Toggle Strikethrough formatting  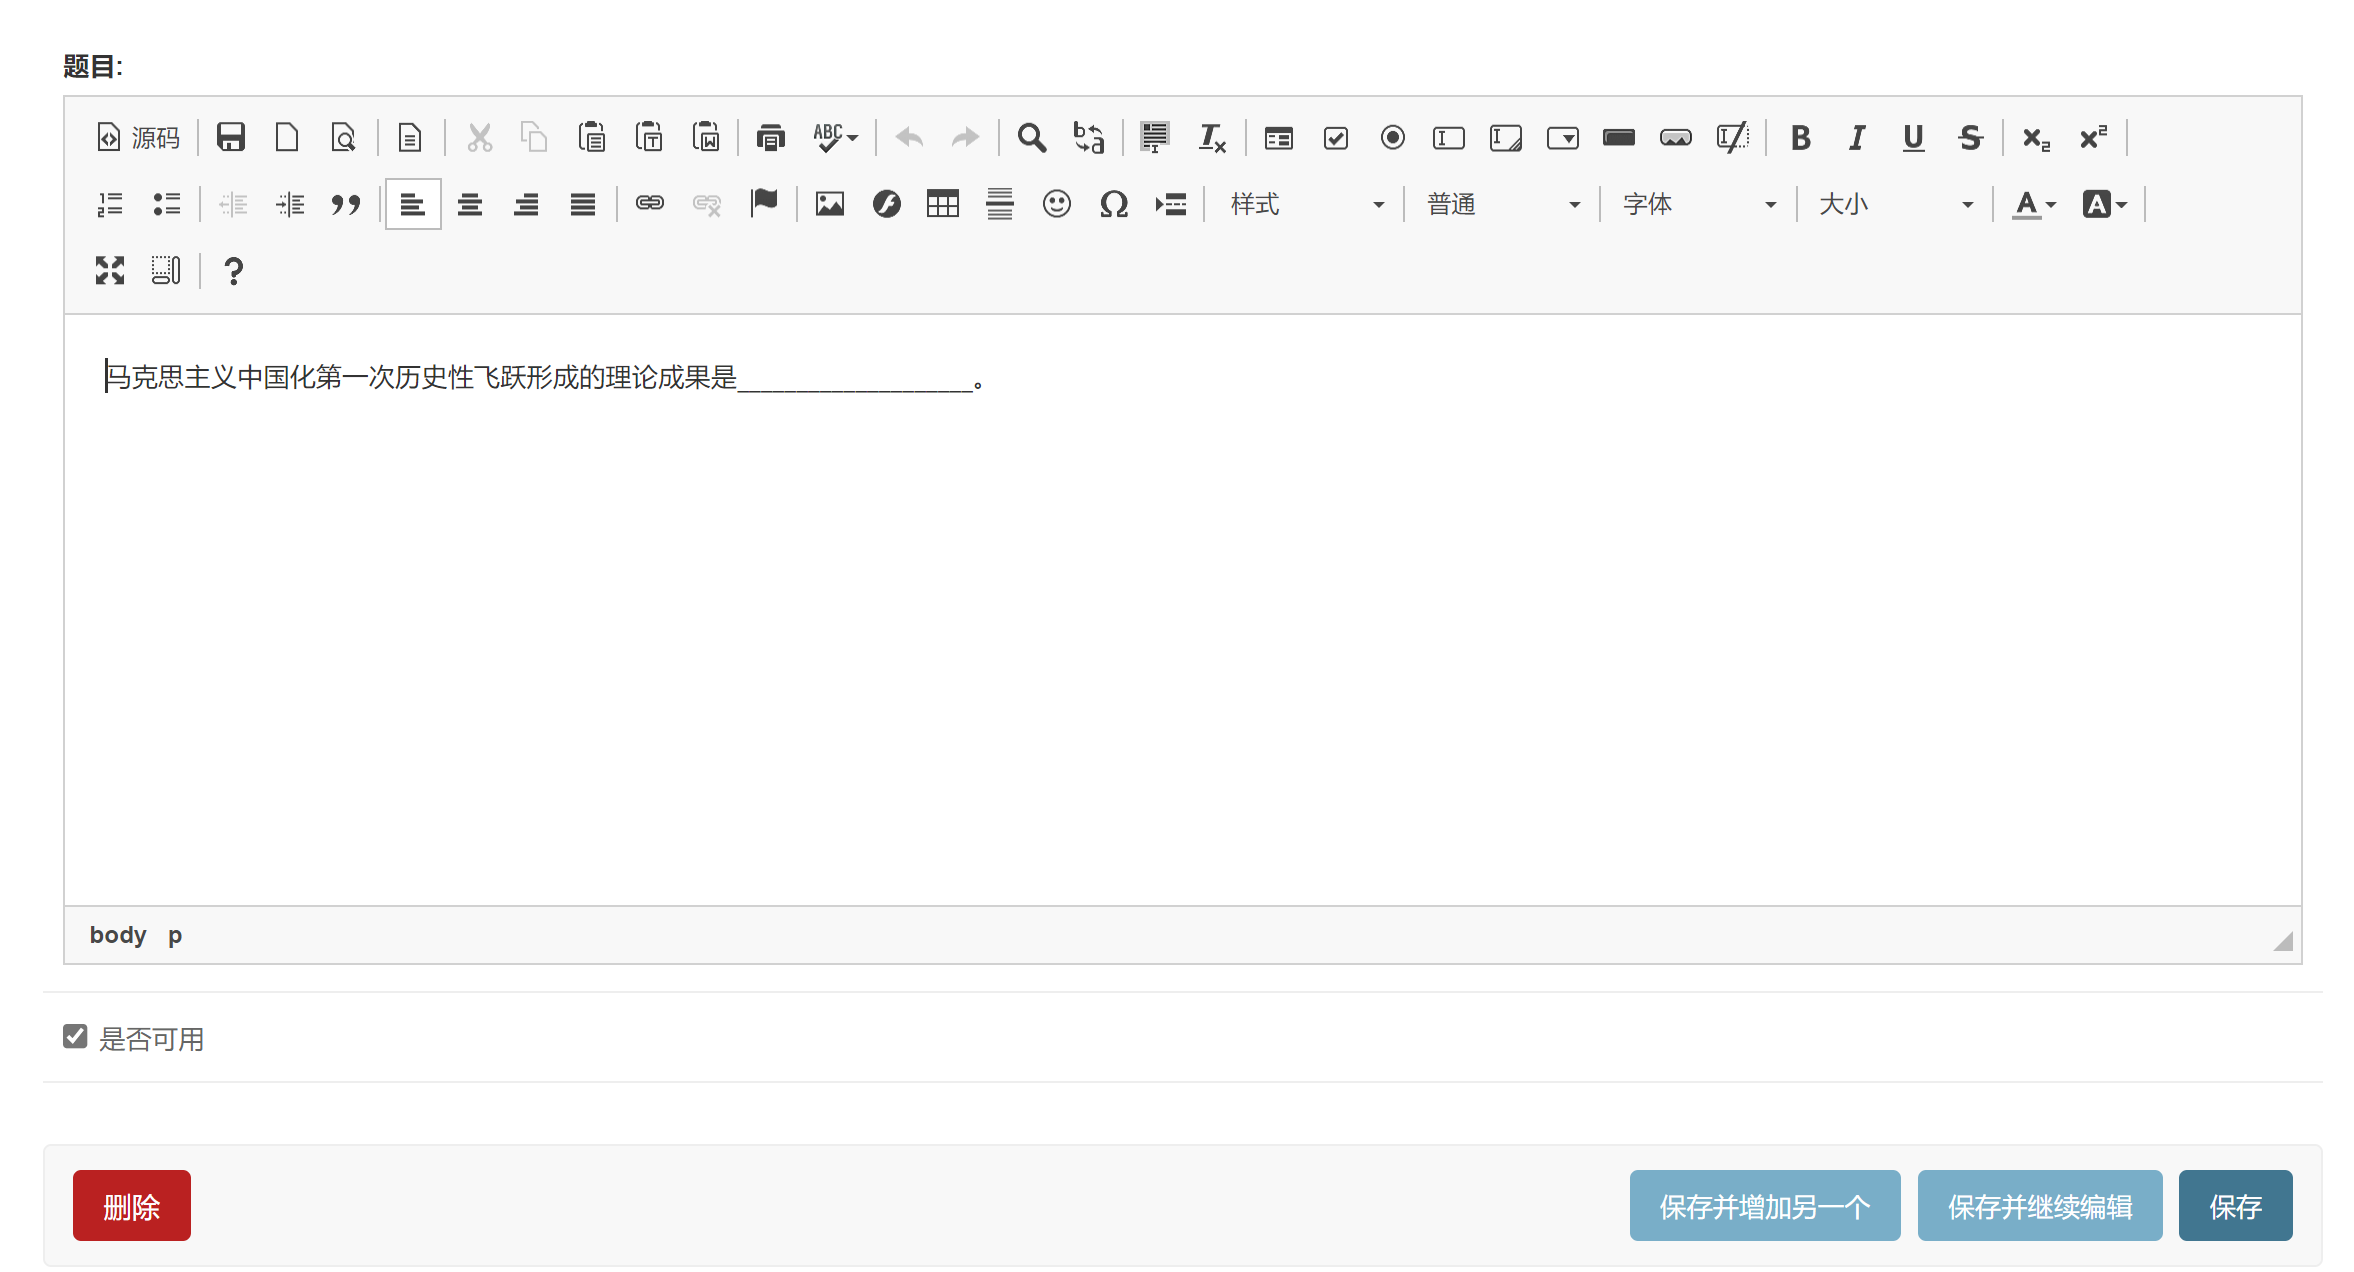point(1970,137)
